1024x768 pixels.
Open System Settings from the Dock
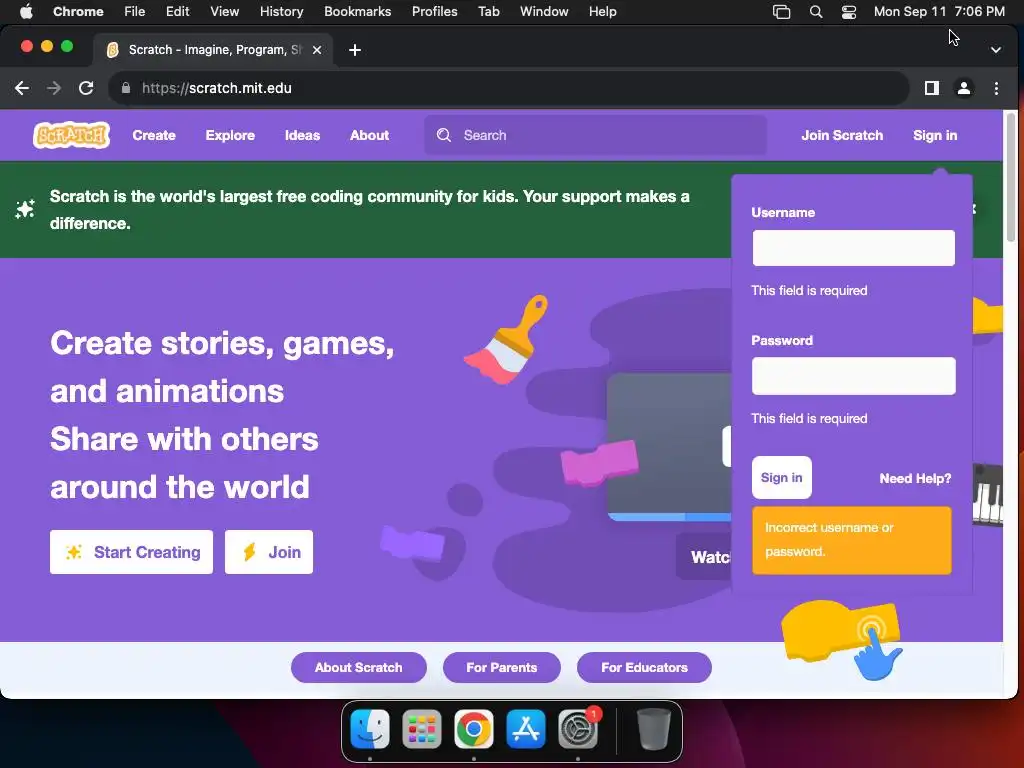pos(578,729)
